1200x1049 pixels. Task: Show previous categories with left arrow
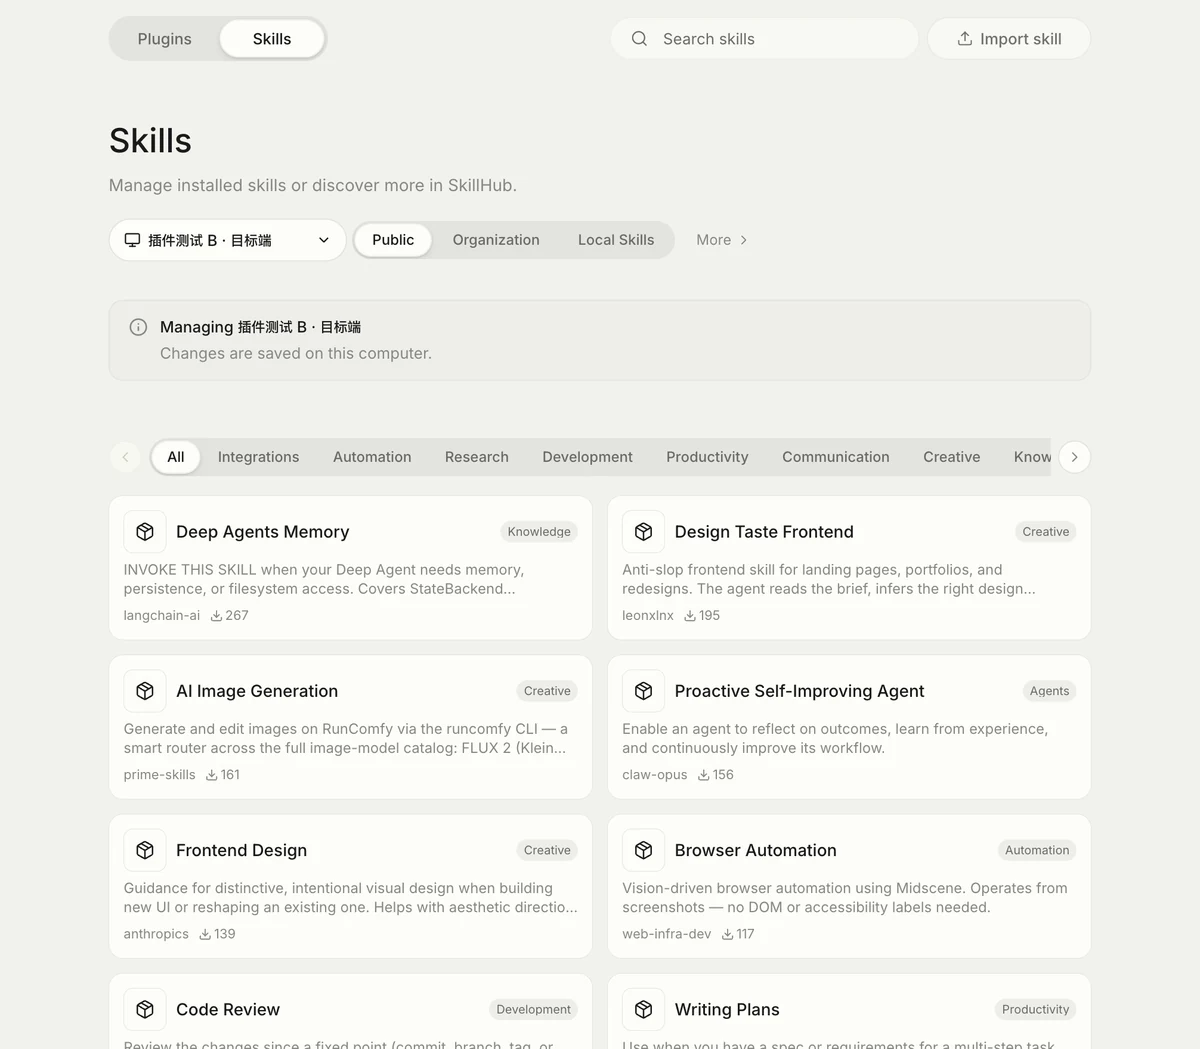click(125, 457)
